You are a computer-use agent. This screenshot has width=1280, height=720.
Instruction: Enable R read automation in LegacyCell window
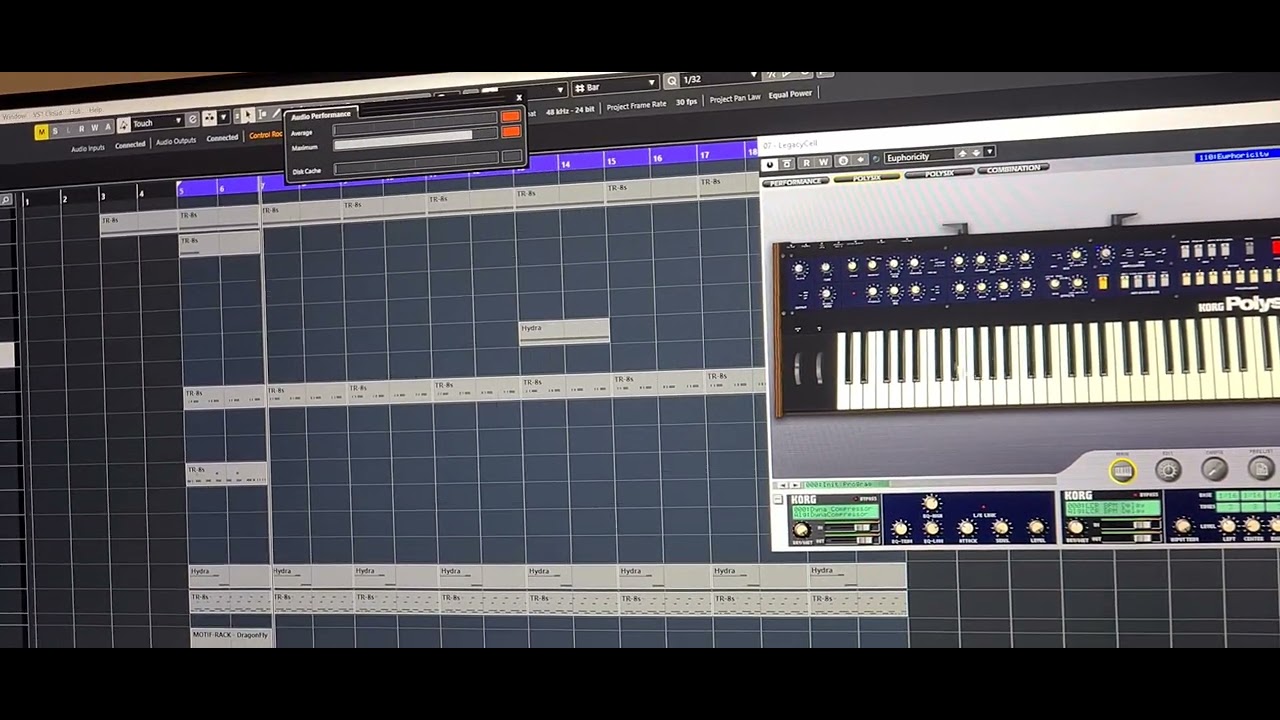pyautogui.click(x=806, y=163)
